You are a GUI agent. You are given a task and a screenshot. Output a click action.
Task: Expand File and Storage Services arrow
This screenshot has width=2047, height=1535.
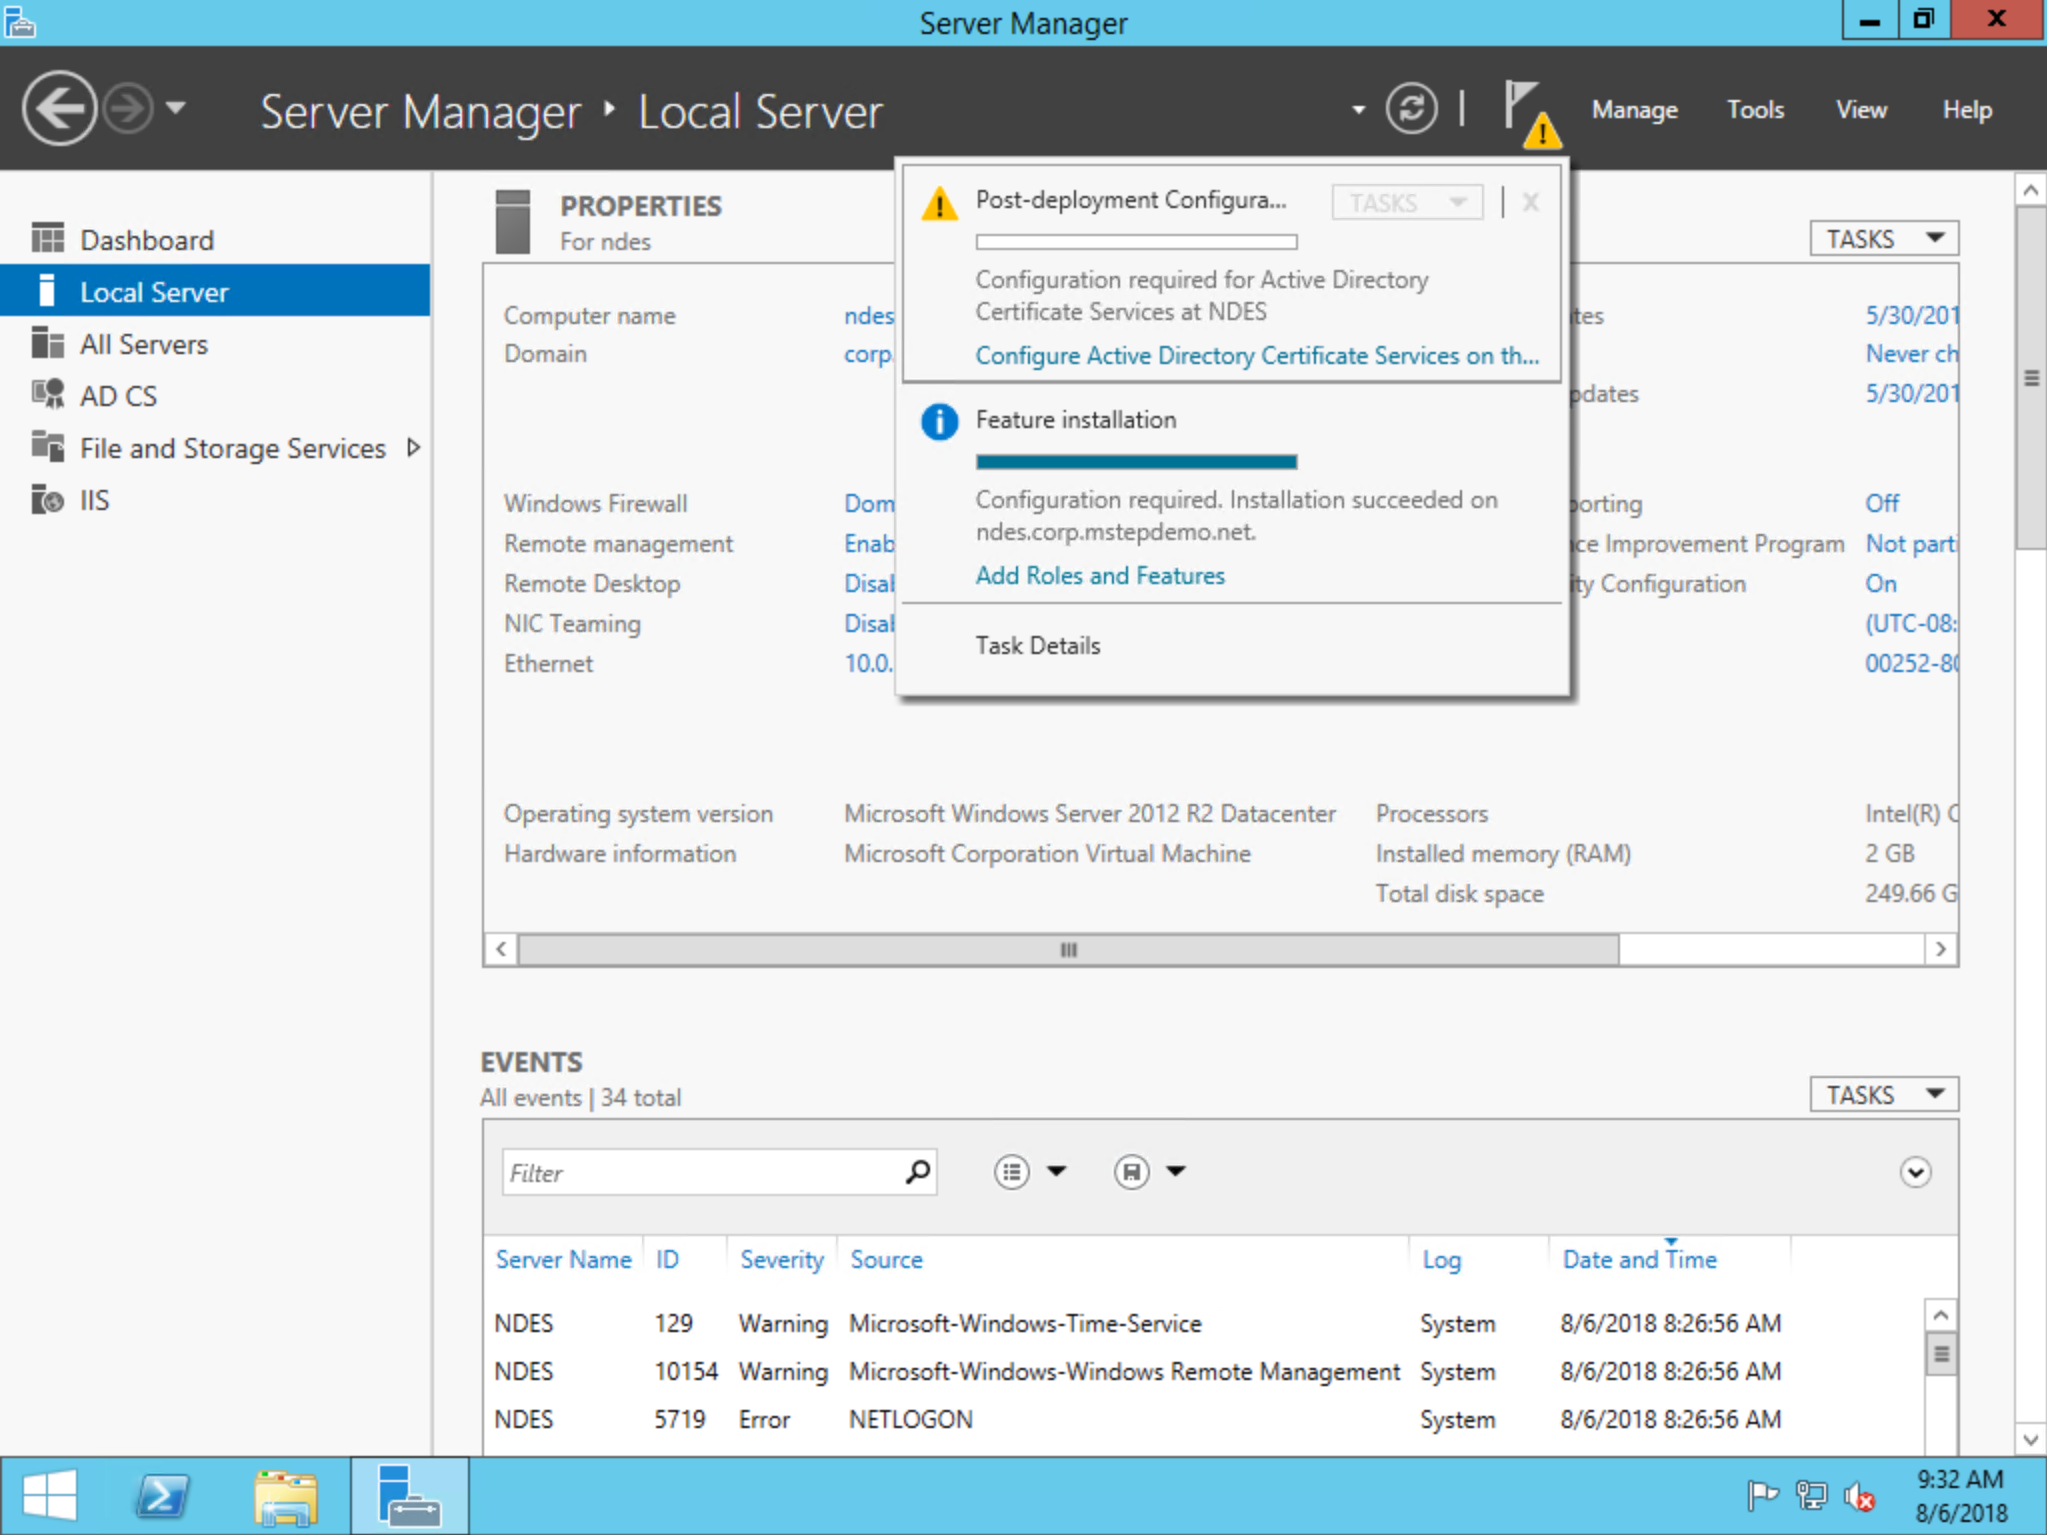pos(414,448)
